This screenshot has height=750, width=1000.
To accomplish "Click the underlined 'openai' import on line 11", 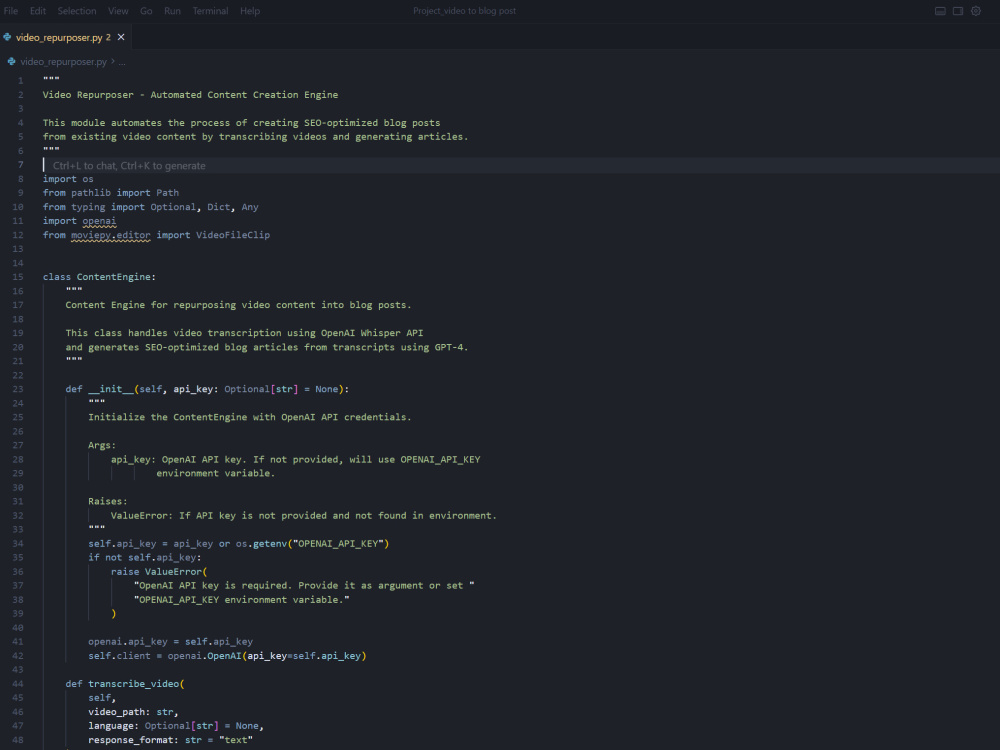I will [x=99, y=221].
